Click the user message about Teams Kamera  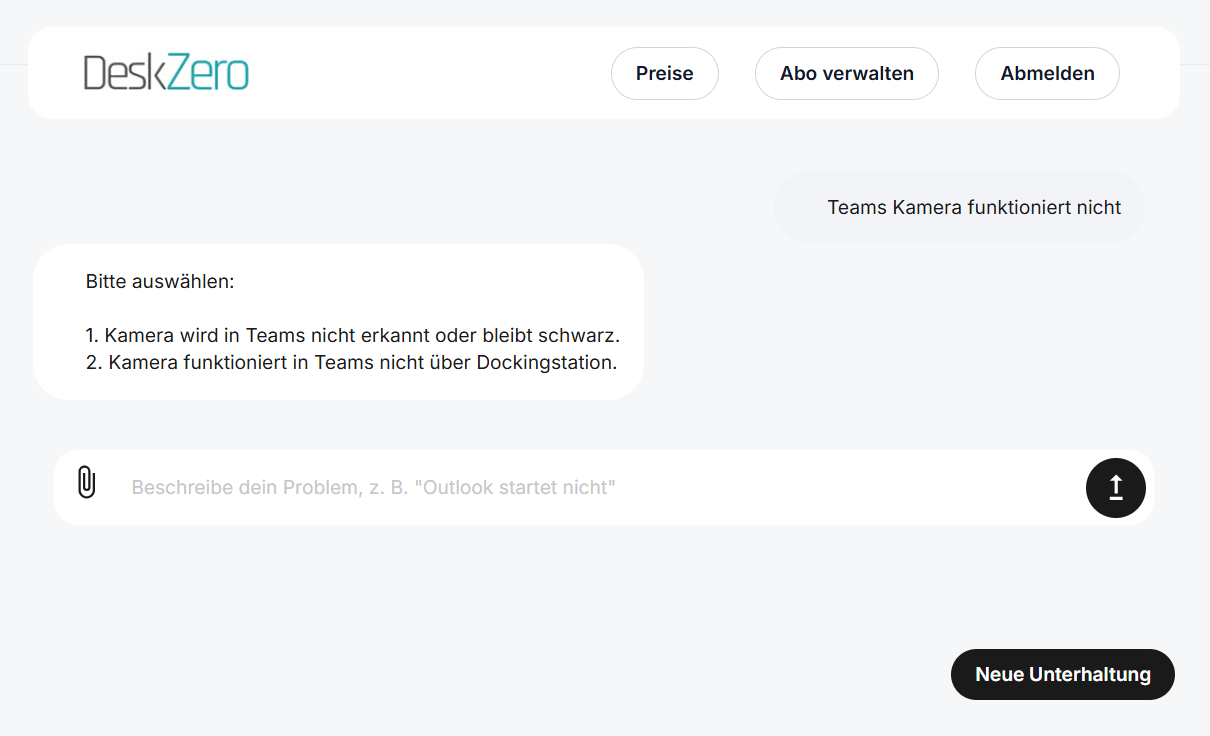(974, 207)
